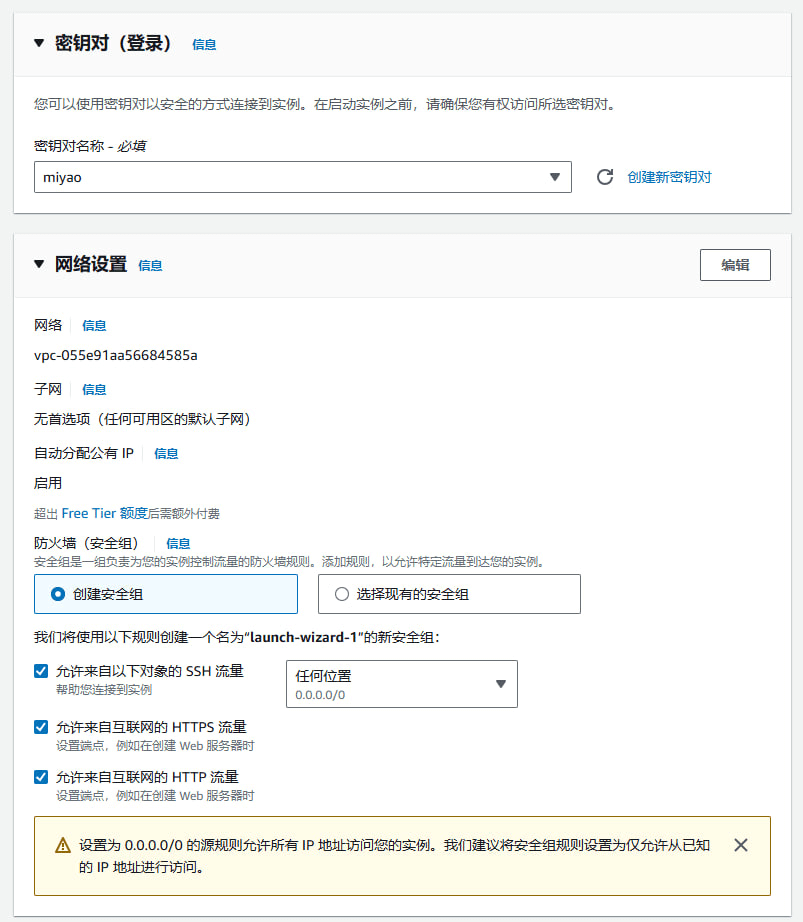Click 信息 next to the 网络 label
Screen dimensions: 803x922
(x=94, y=325)
